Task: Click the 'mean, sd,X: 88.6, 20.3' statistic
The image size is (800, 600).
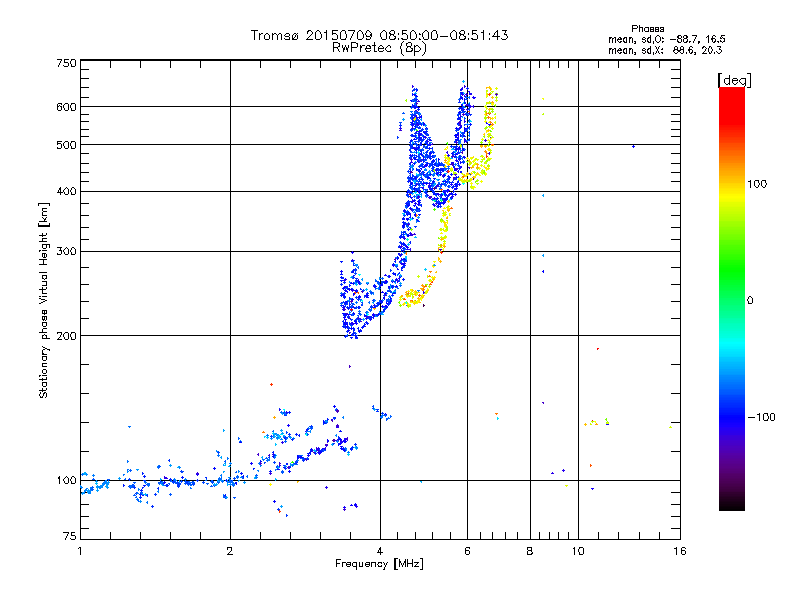Action: tap(665, 50)
